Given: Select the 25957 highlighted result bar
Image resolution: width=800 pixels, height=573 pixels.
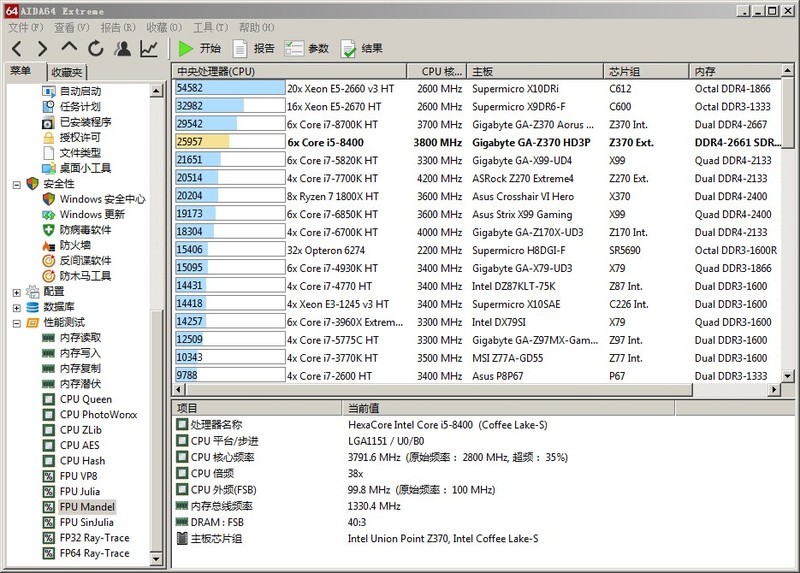Looking at the screenshot, I should pyautogui.click(x=230, y=142).
